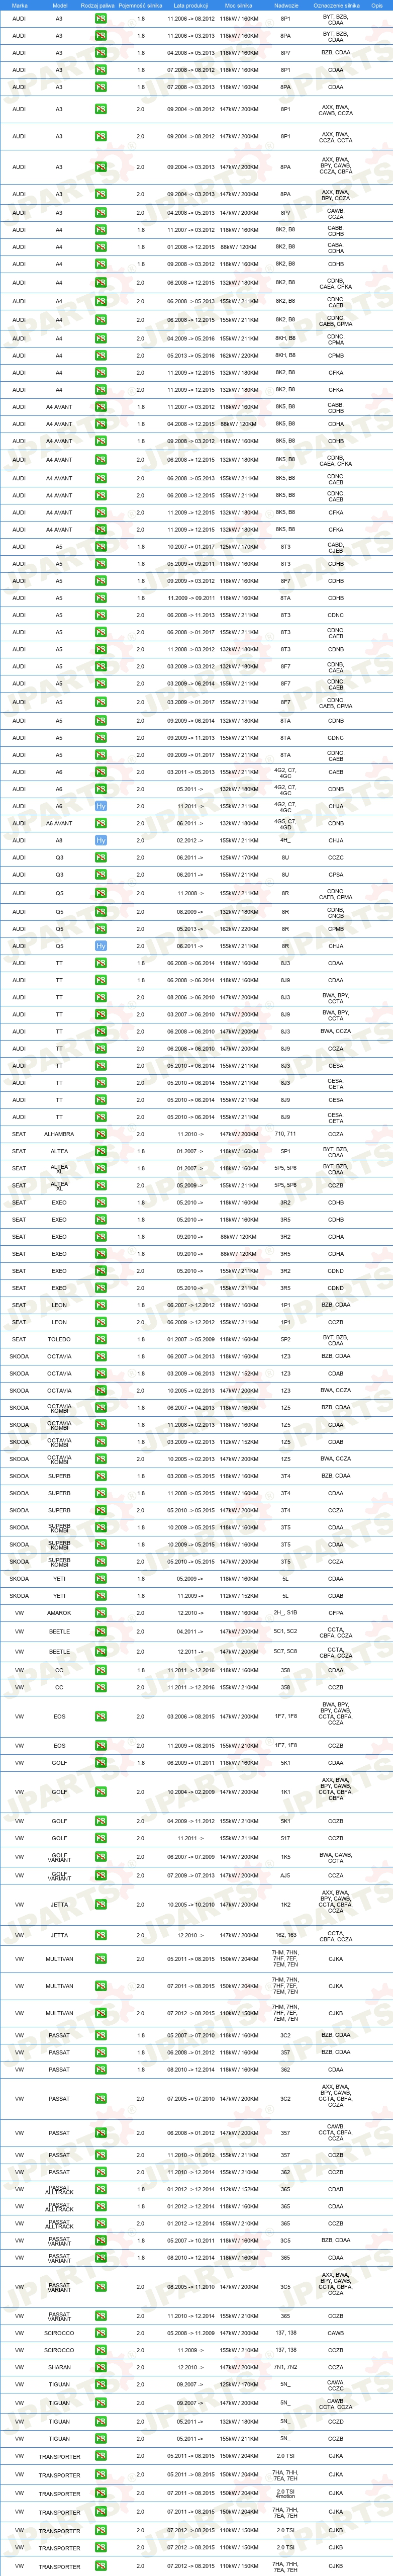Viewport: 393px width, 2576px height.
Task: Click the petrol icon in the Skoda Yeti 118kW row
Action: click(101, 1579)
